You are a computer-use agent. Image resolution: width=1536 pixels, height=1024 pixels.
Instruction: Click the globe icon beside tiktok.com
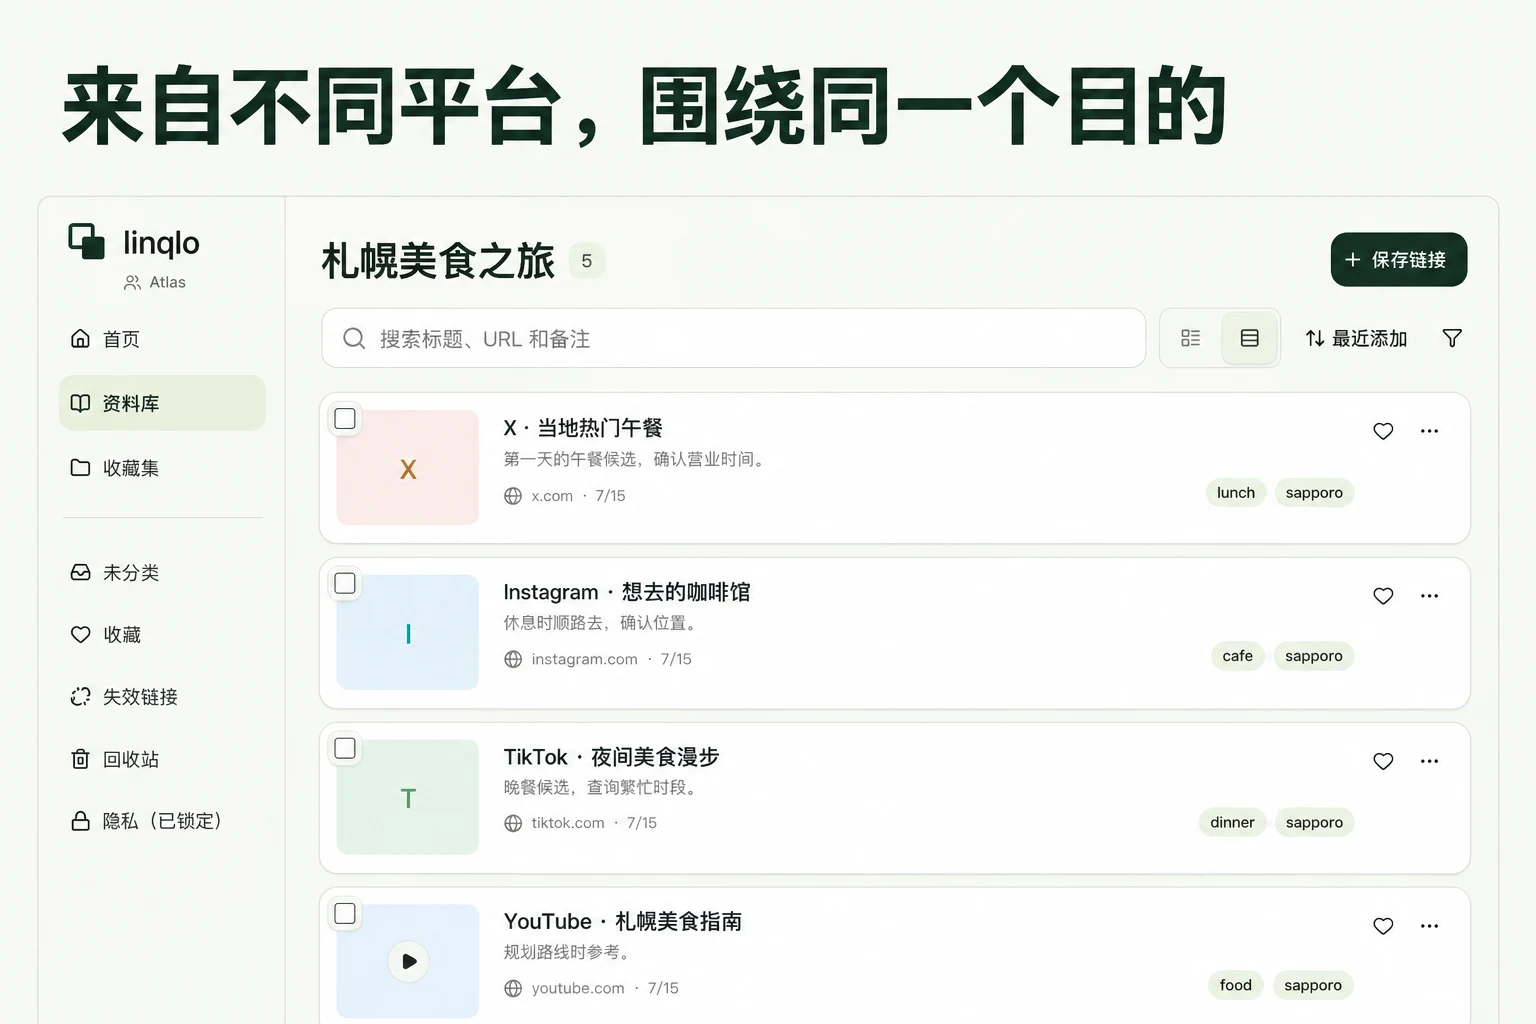pos(513,823)
